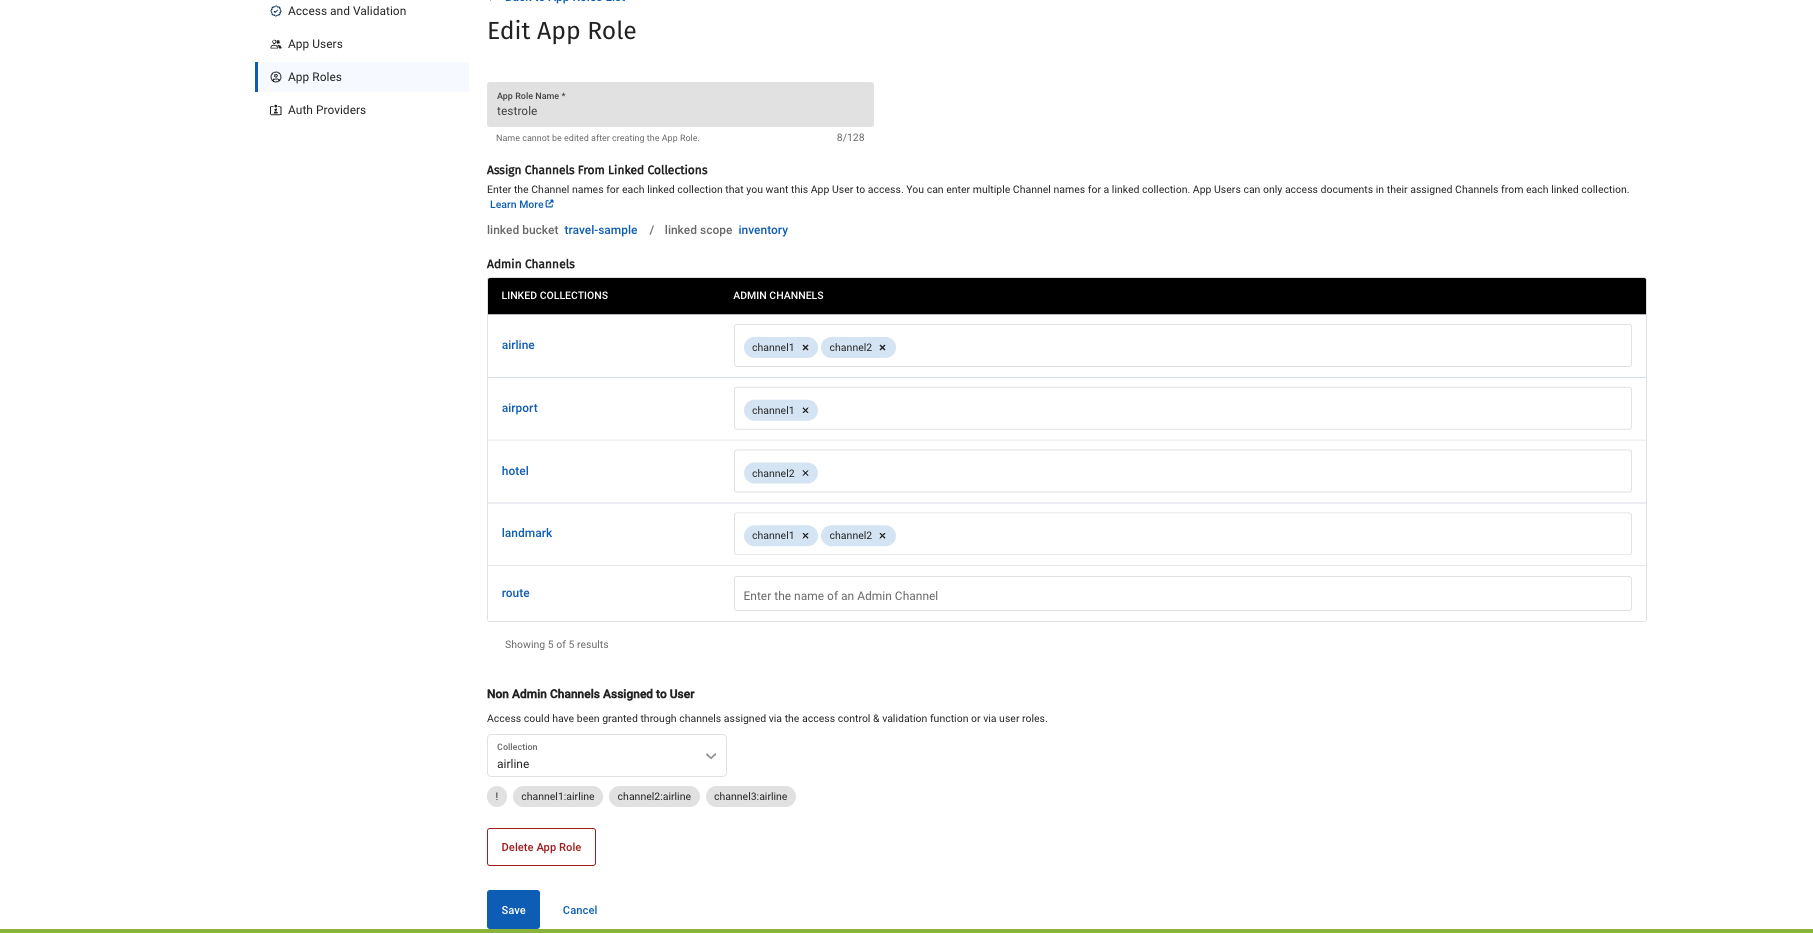
Task: Click Cancel below the form
Action: (579, 910)
